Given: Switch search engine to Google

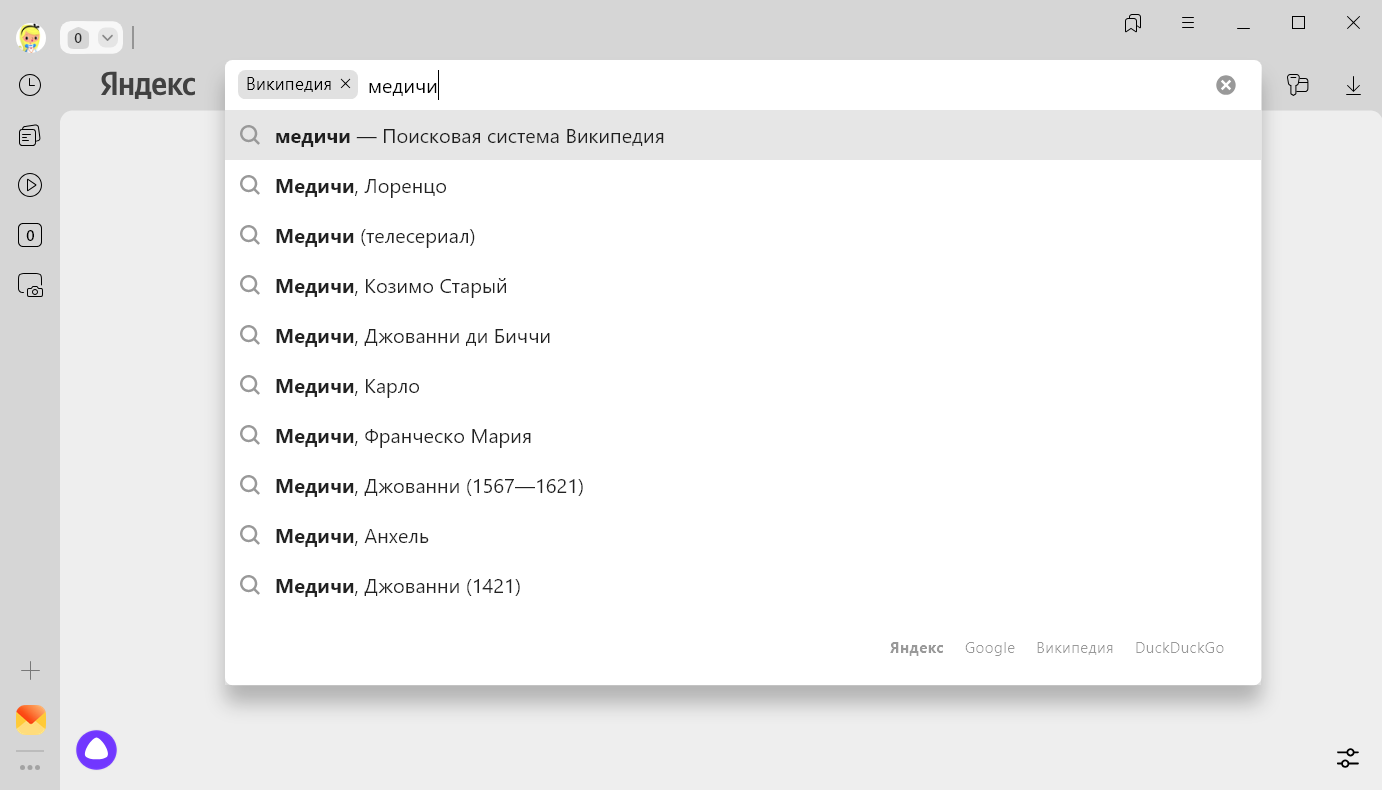Looking at the screenshot, I should pos(989,648).
